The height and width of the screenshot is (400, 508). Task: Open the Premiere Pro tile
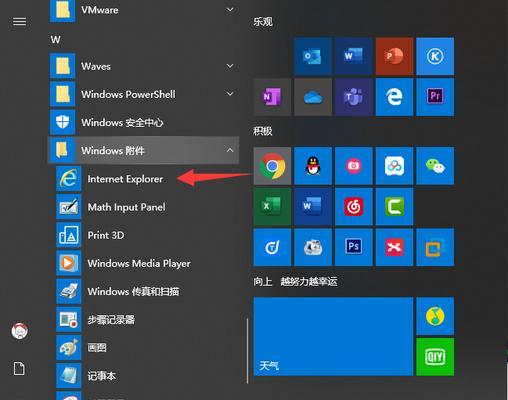point(435,97)
